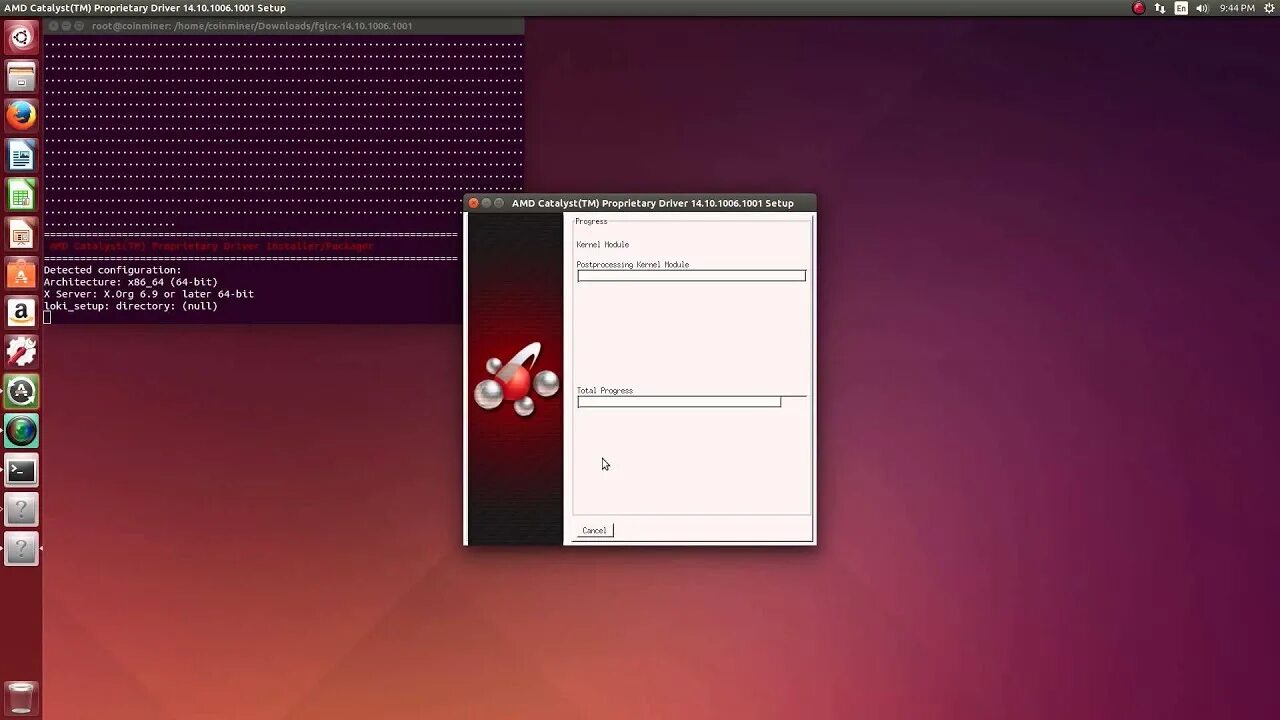Open System Settings wrench icon

coord(21,352)
